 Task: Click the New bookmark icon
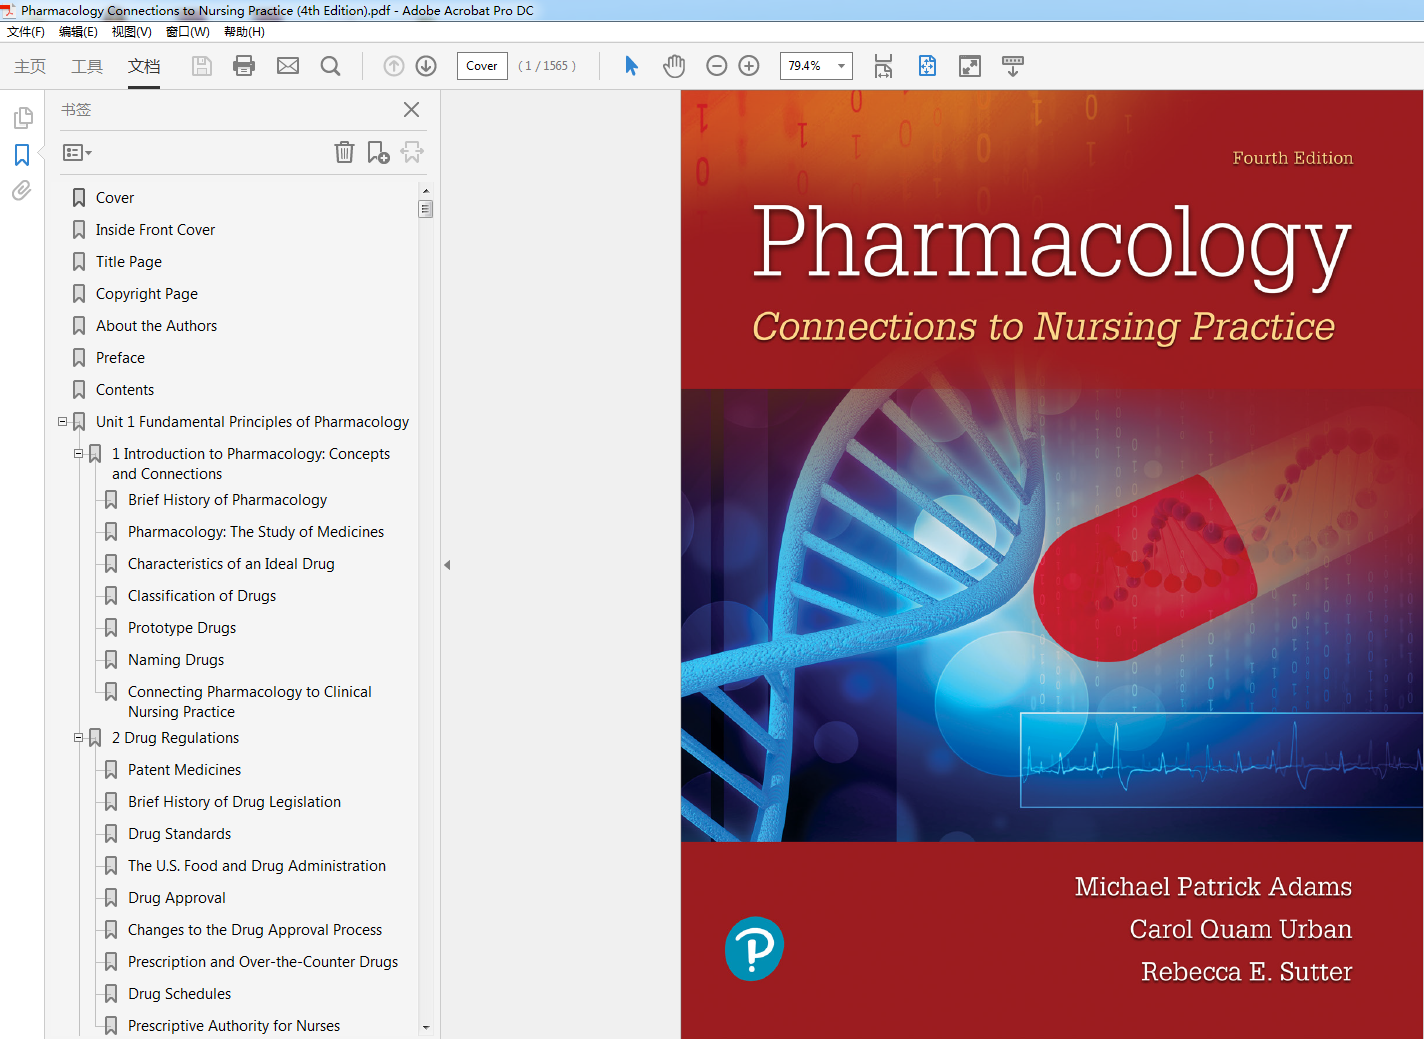[x=378, y=152]
